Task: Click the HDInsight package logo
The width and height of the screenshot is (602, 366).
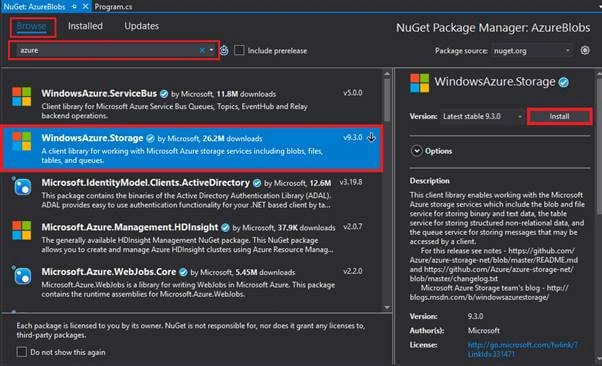Action: click(22, 230)
